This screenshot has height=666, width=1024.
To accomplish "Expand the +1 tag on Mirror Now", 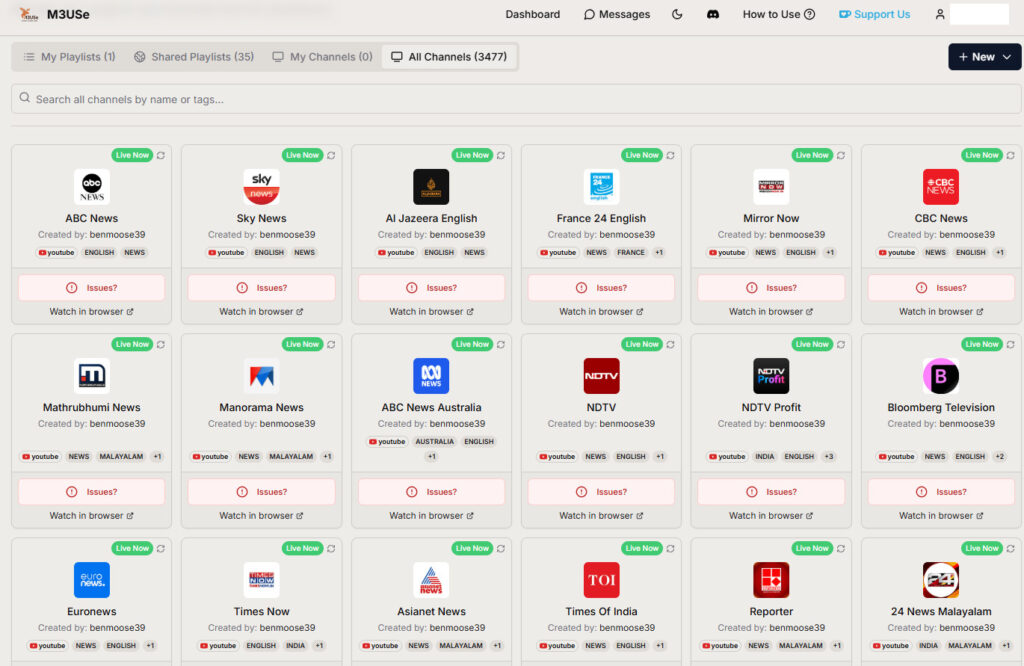I will 830,253.
